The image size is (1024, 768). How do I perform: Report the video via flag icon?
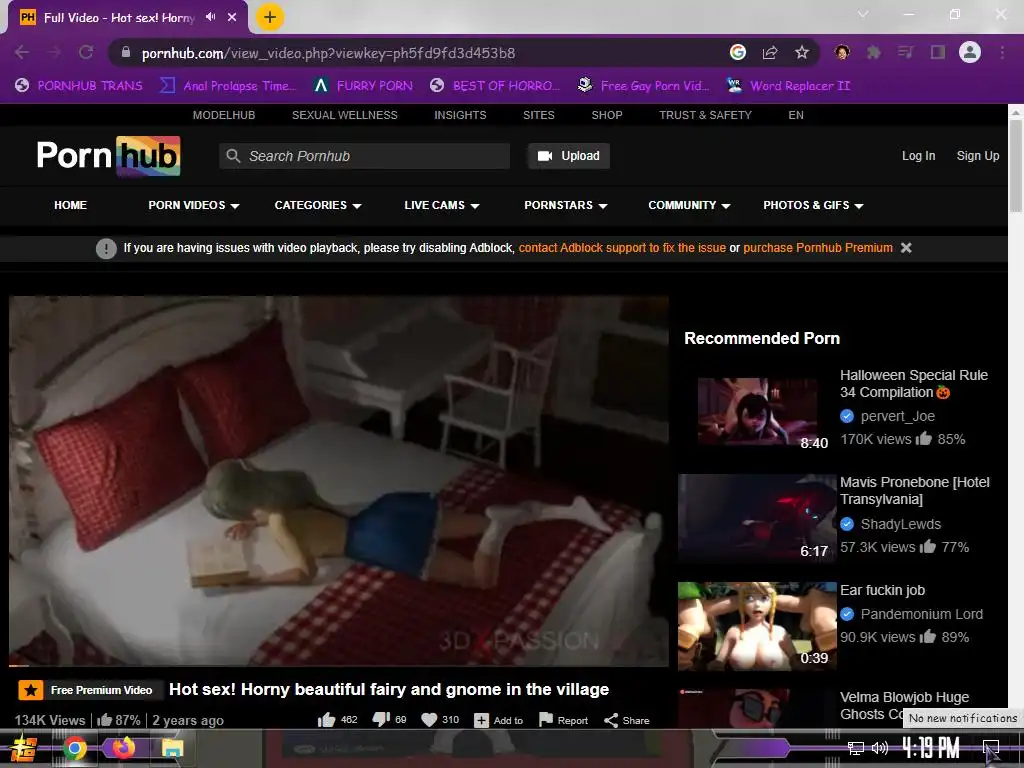546,720
